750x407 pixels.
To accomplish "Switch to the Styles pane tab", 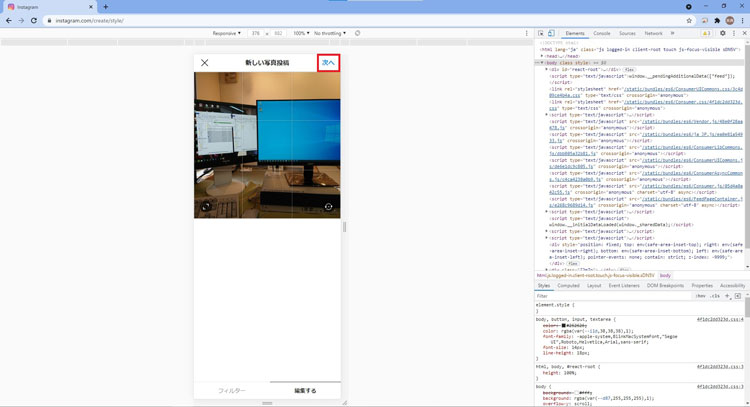I will click(544, 286).
